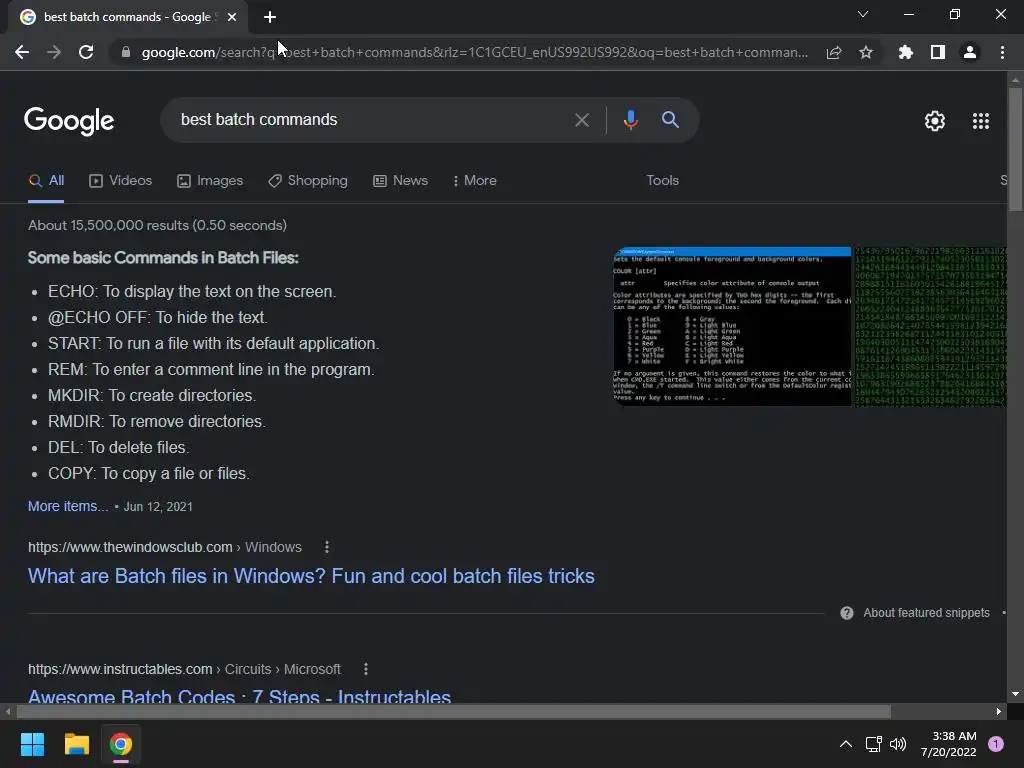Select the COPY command list item
Image resolution: width=1024 pixels, height=768 pixels.
click(x=149, y=473)
